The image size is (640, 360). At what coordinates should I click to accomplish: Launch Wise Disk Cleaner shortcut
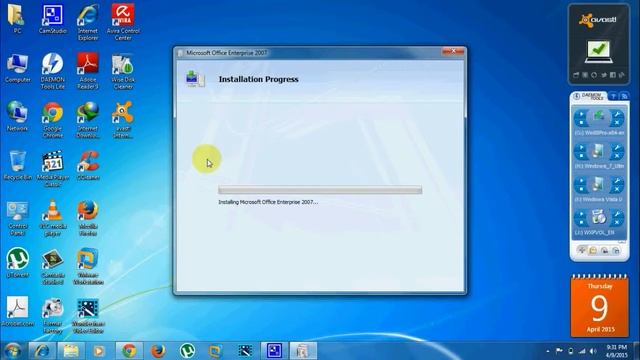pyautogui.click(x=123, y=71)
